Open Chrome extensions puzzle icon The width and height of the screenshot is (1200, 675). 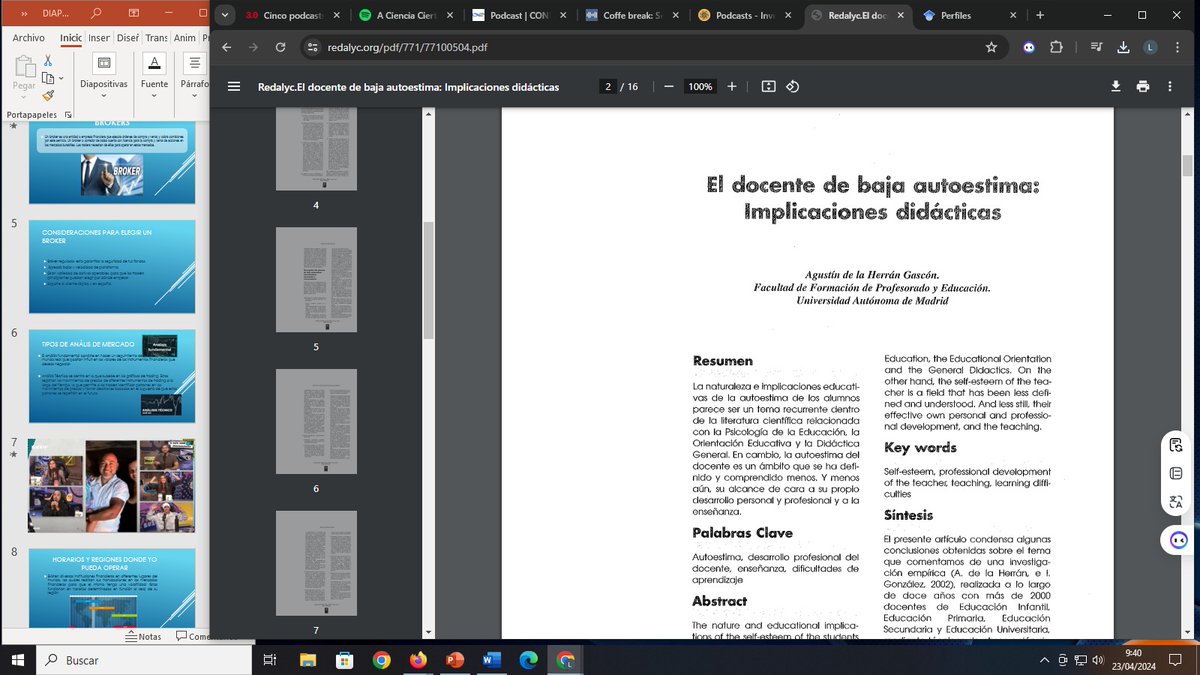click(x=1056, y=47)
